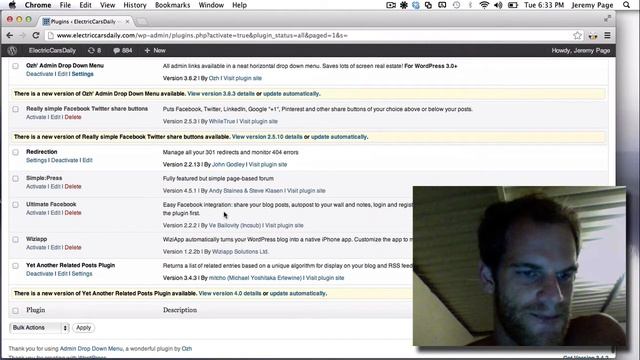Open the WordPress logo menu in admin bar
This screenshot has width=640, height=360.
pyautogui.click(x=12, y=51)
